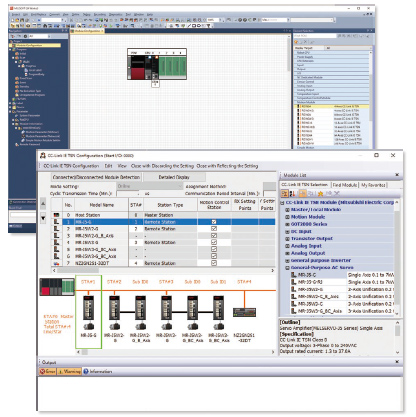Image resolution: width=416 pixels, height=417 pixels.
Task: Toggle Motion Control Station checkbox for row 5
Action: (x=214, y=249)
